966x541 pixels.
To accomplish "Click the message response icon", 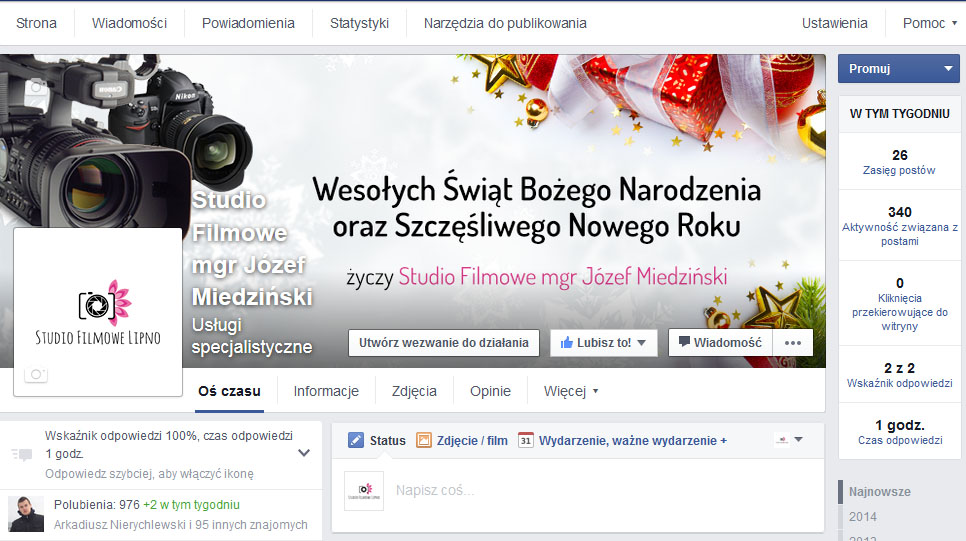I will tap(22, 455).
